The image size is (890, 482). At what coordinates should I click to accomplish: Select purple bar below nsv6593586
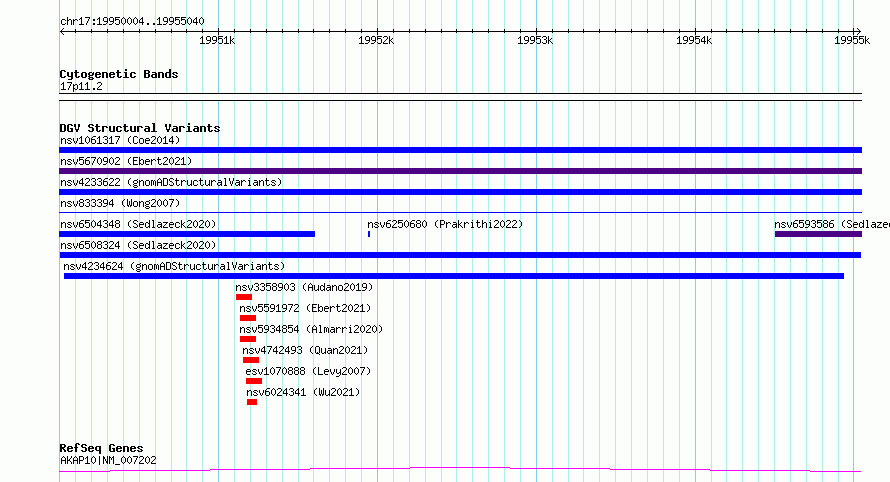pyautogui.click(x=818, y=234)
